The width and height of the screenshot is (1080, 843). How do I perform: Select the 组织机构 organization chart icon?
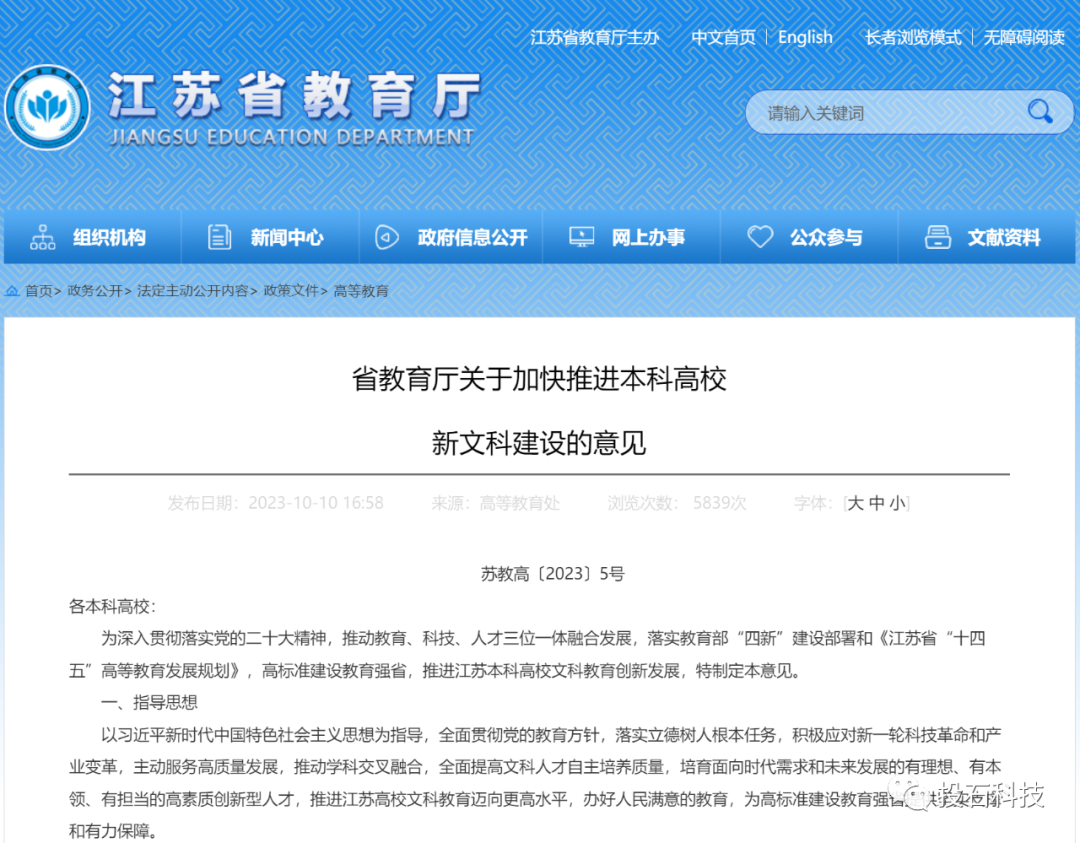pos(42,237)
